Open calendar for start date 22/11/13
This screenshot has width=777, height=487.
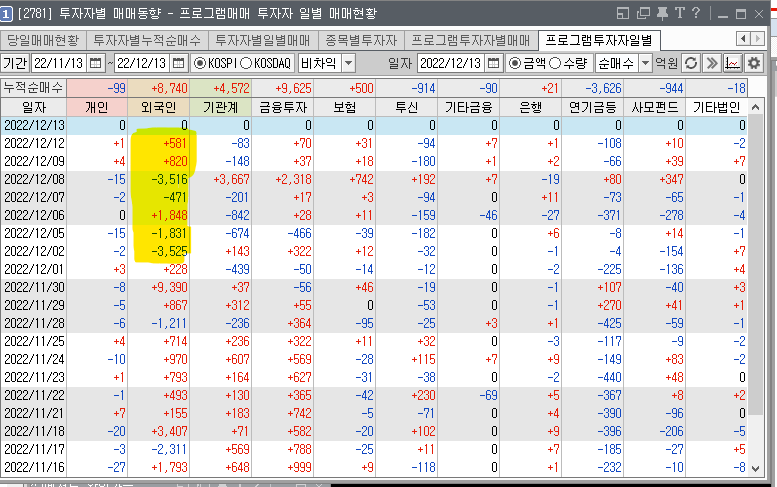pyautogui.click(x=96, y=63)
